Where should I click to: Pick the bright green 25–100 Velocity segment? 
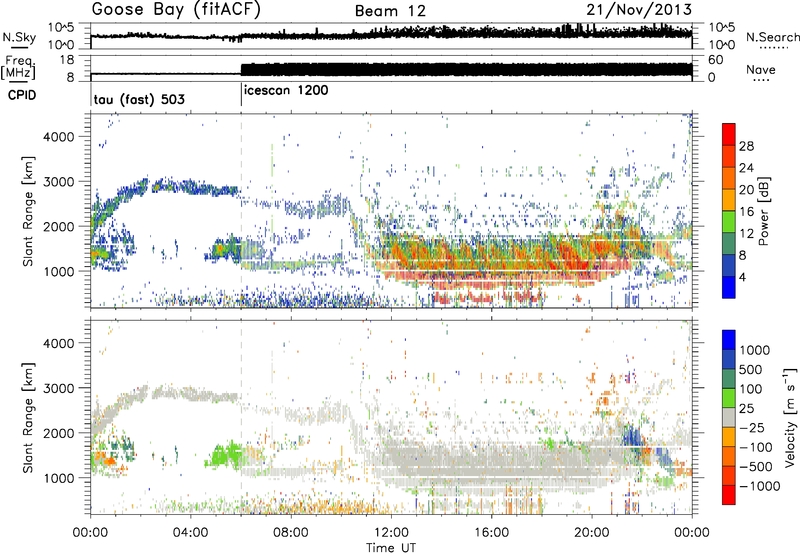[x=729, y=398]
